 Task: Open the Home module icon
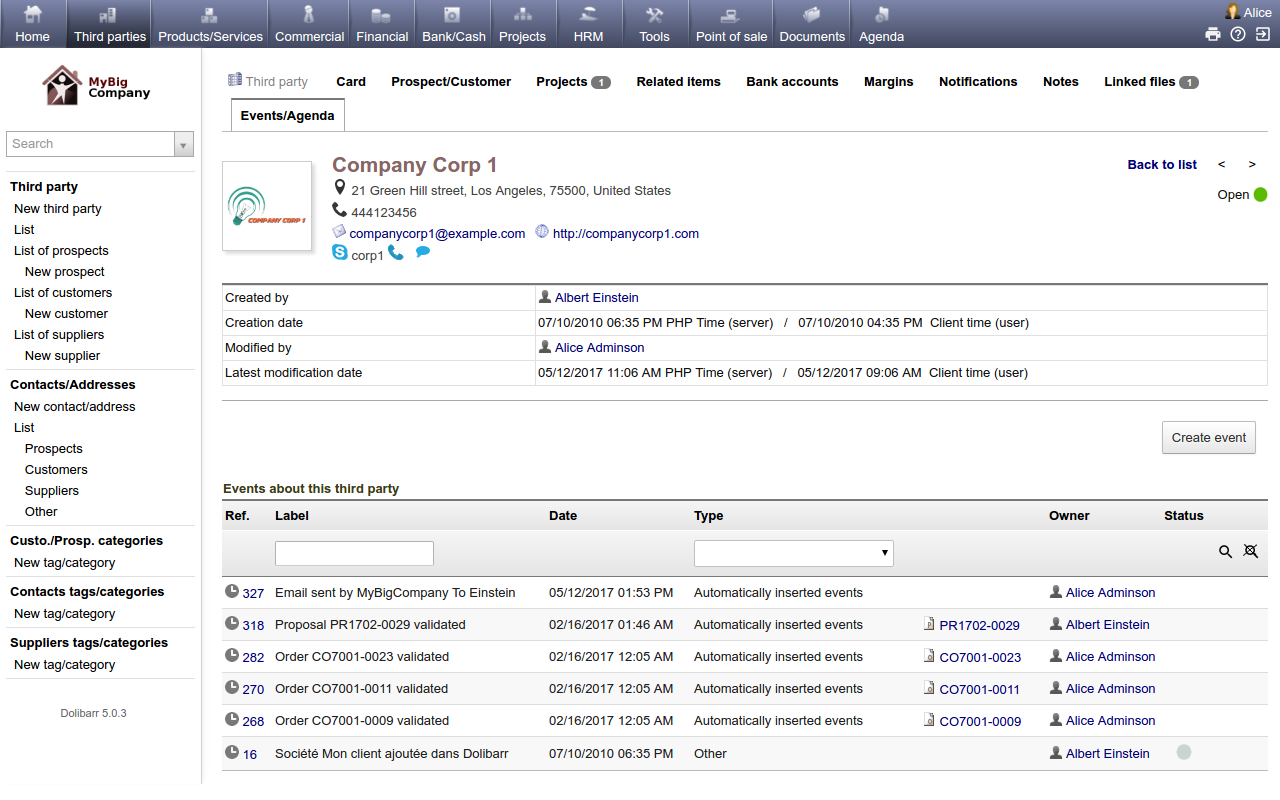point(32,15)
